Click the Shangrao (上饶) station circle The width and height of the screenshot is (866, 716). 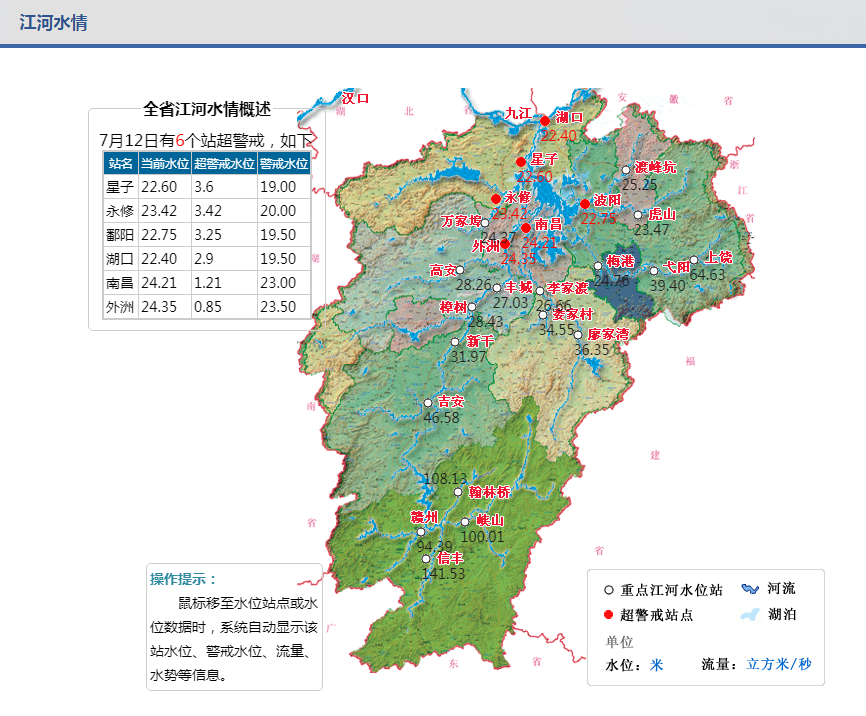point(694,260)
